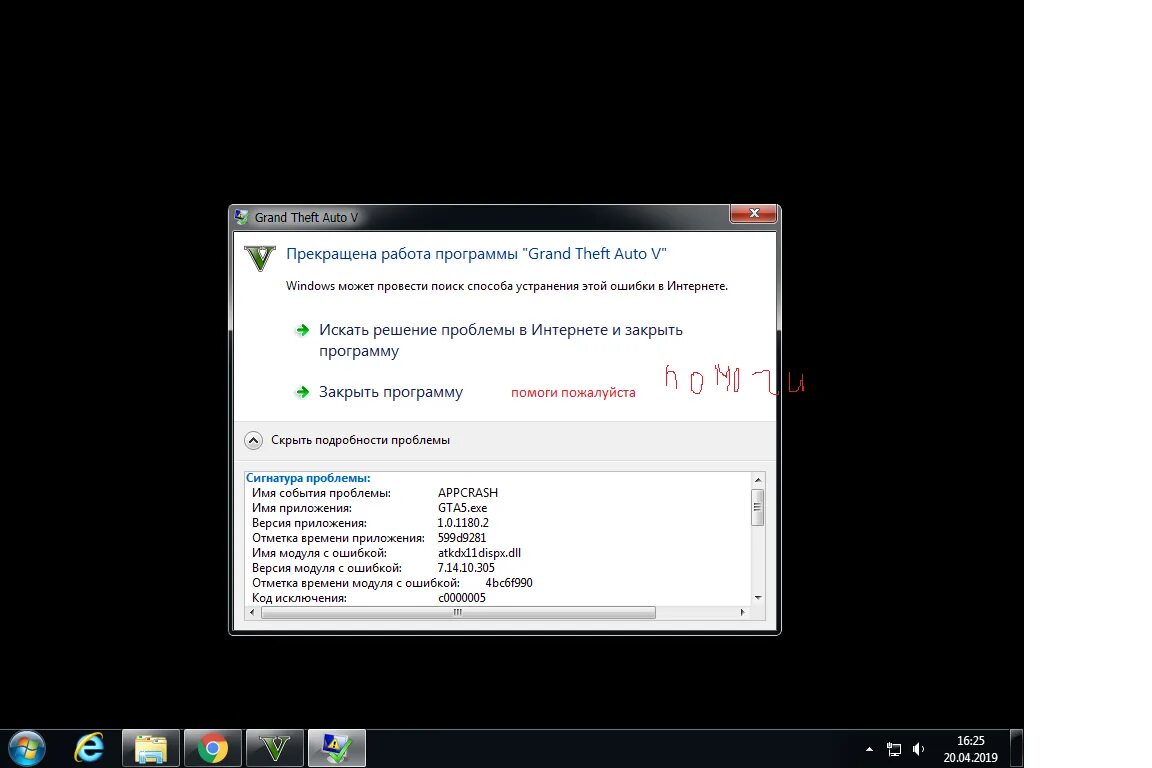
Task: Select timestamp value 599d9281
Action: (461, 538)
